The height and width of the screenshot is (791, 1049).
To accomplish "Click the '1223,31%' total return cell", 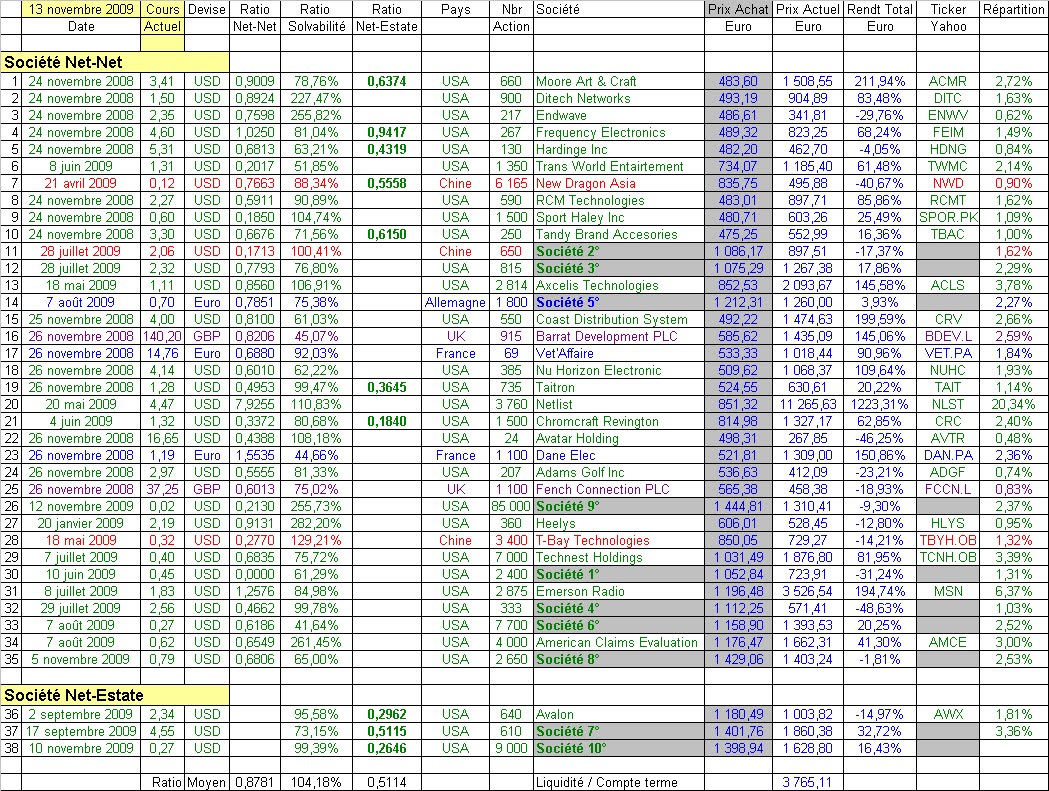I will pyautogui.click(x=879, y=404).
